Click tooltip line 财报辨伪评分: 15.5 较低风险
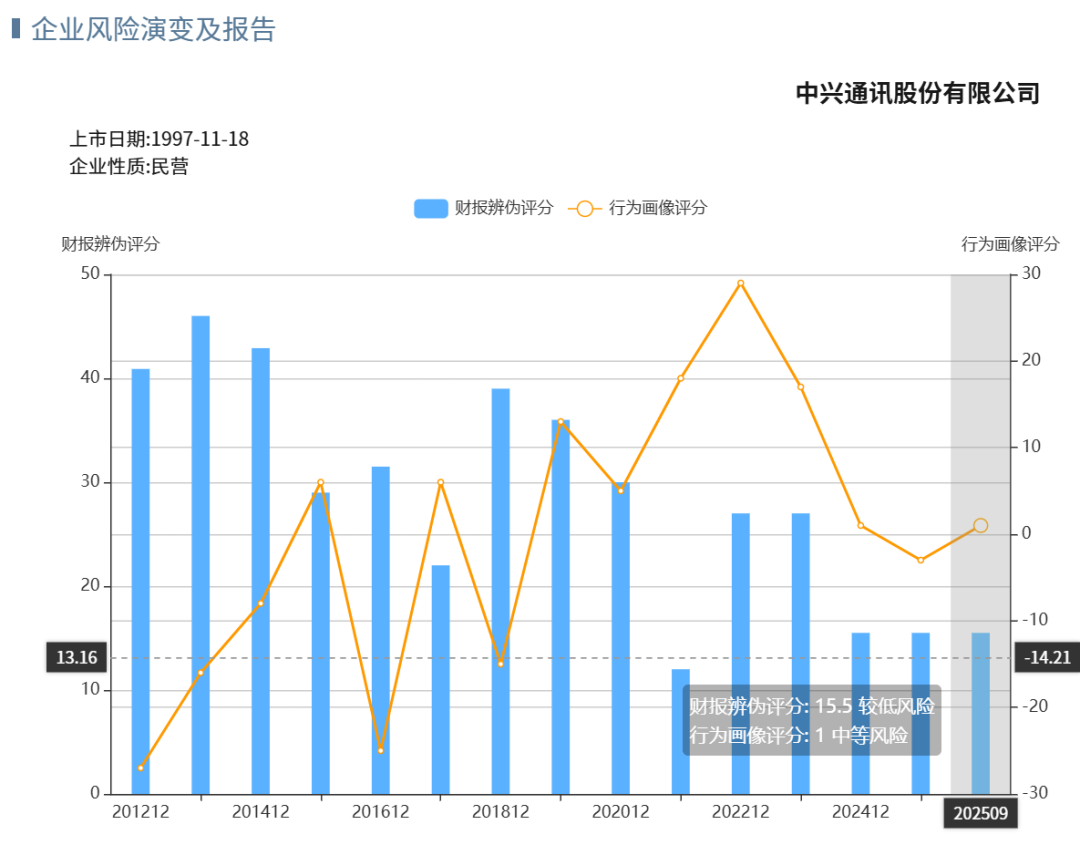 coord(812,706)
